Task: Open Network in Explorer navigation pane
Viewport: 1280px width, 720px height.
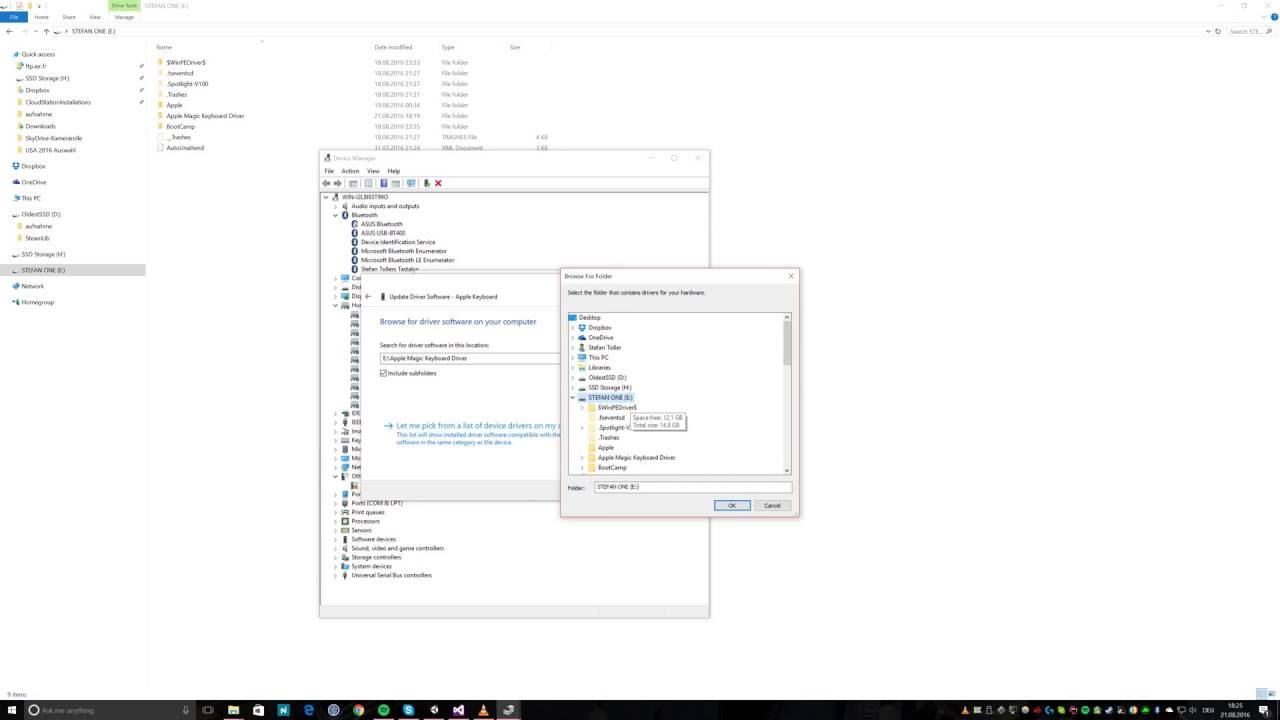Action: (32, 286)
